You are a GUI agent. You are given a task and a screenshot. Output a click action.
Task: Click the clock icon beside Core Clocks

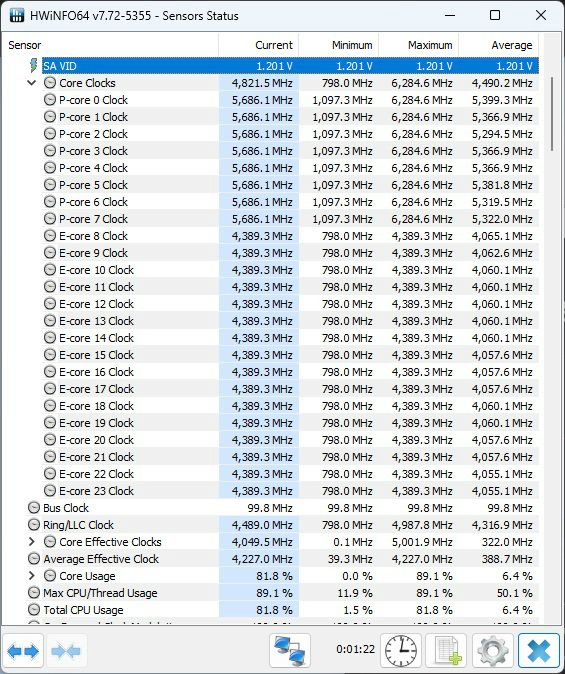(50, 83)
